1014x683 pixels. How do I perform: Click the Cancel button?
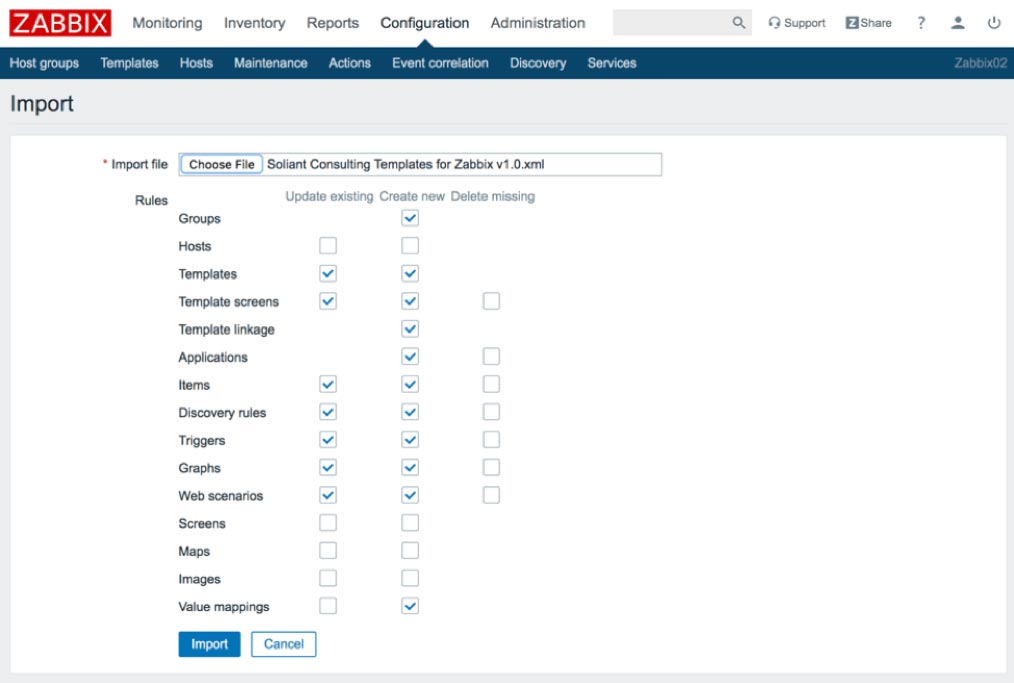pyautogui.click(x=283, y=644)
